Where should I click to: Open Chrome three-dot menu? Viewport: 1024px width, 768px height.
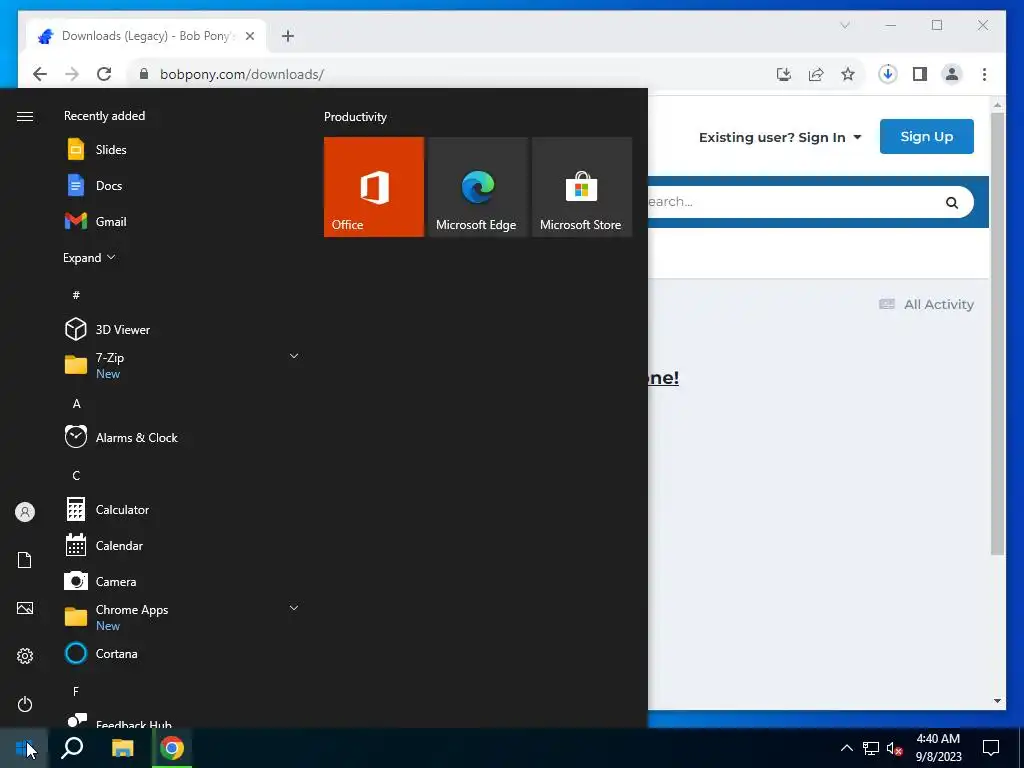pyautogui.click(x=984, y=74)
